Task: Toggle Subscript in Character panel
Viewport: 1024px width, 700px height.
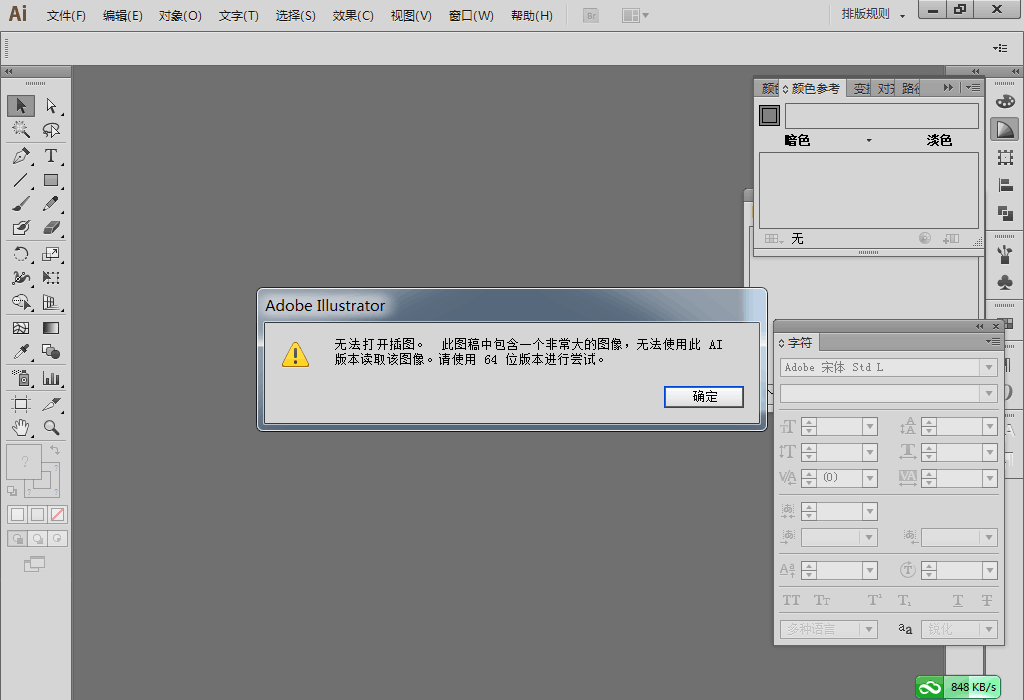Action: click(904, 600)
